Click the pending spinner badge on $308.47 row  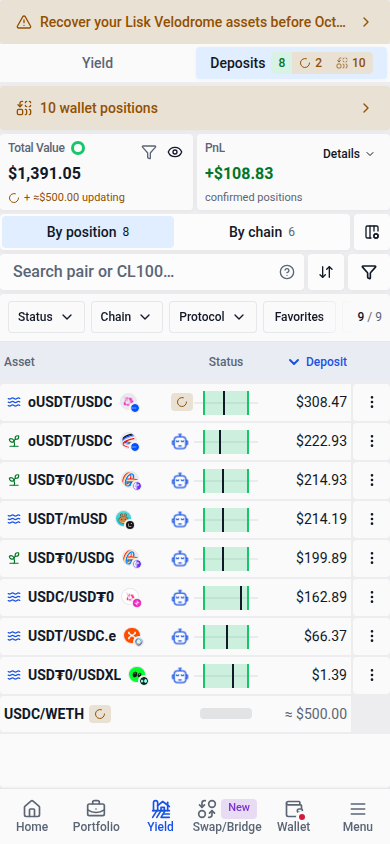[x=182, y=402]
